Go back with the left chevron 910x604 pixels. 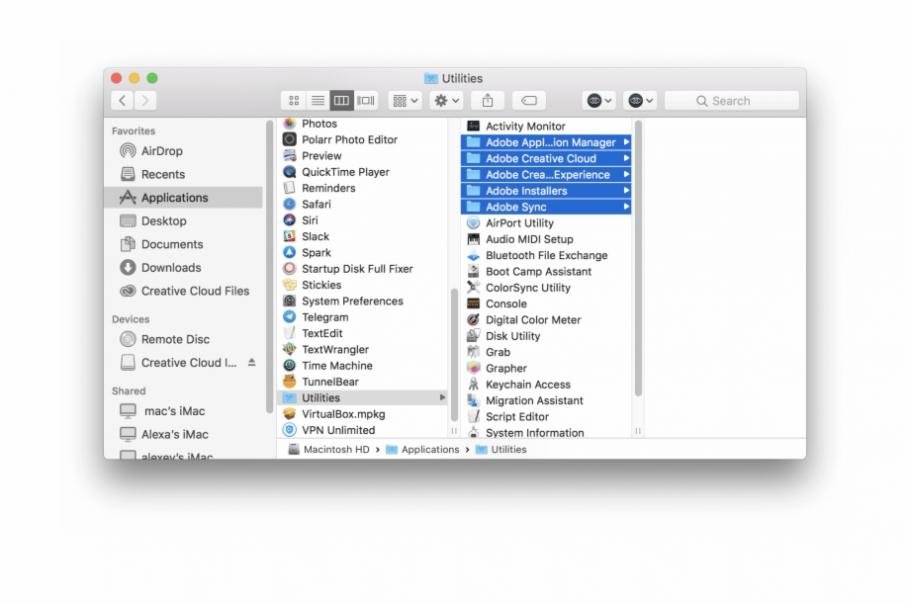pyautogui.click(x=122, y=101)
